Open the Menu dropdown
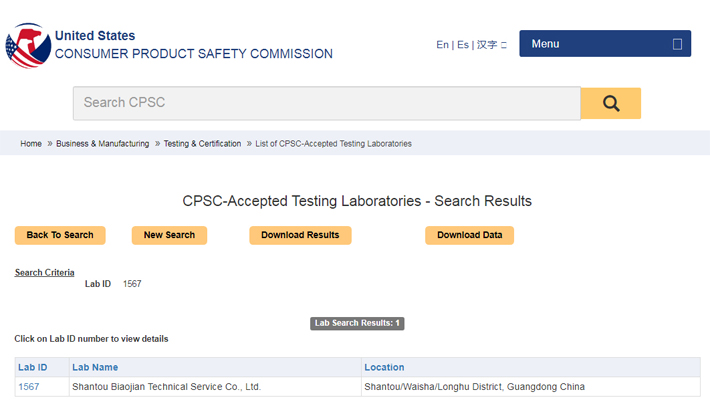 point(605,43)
